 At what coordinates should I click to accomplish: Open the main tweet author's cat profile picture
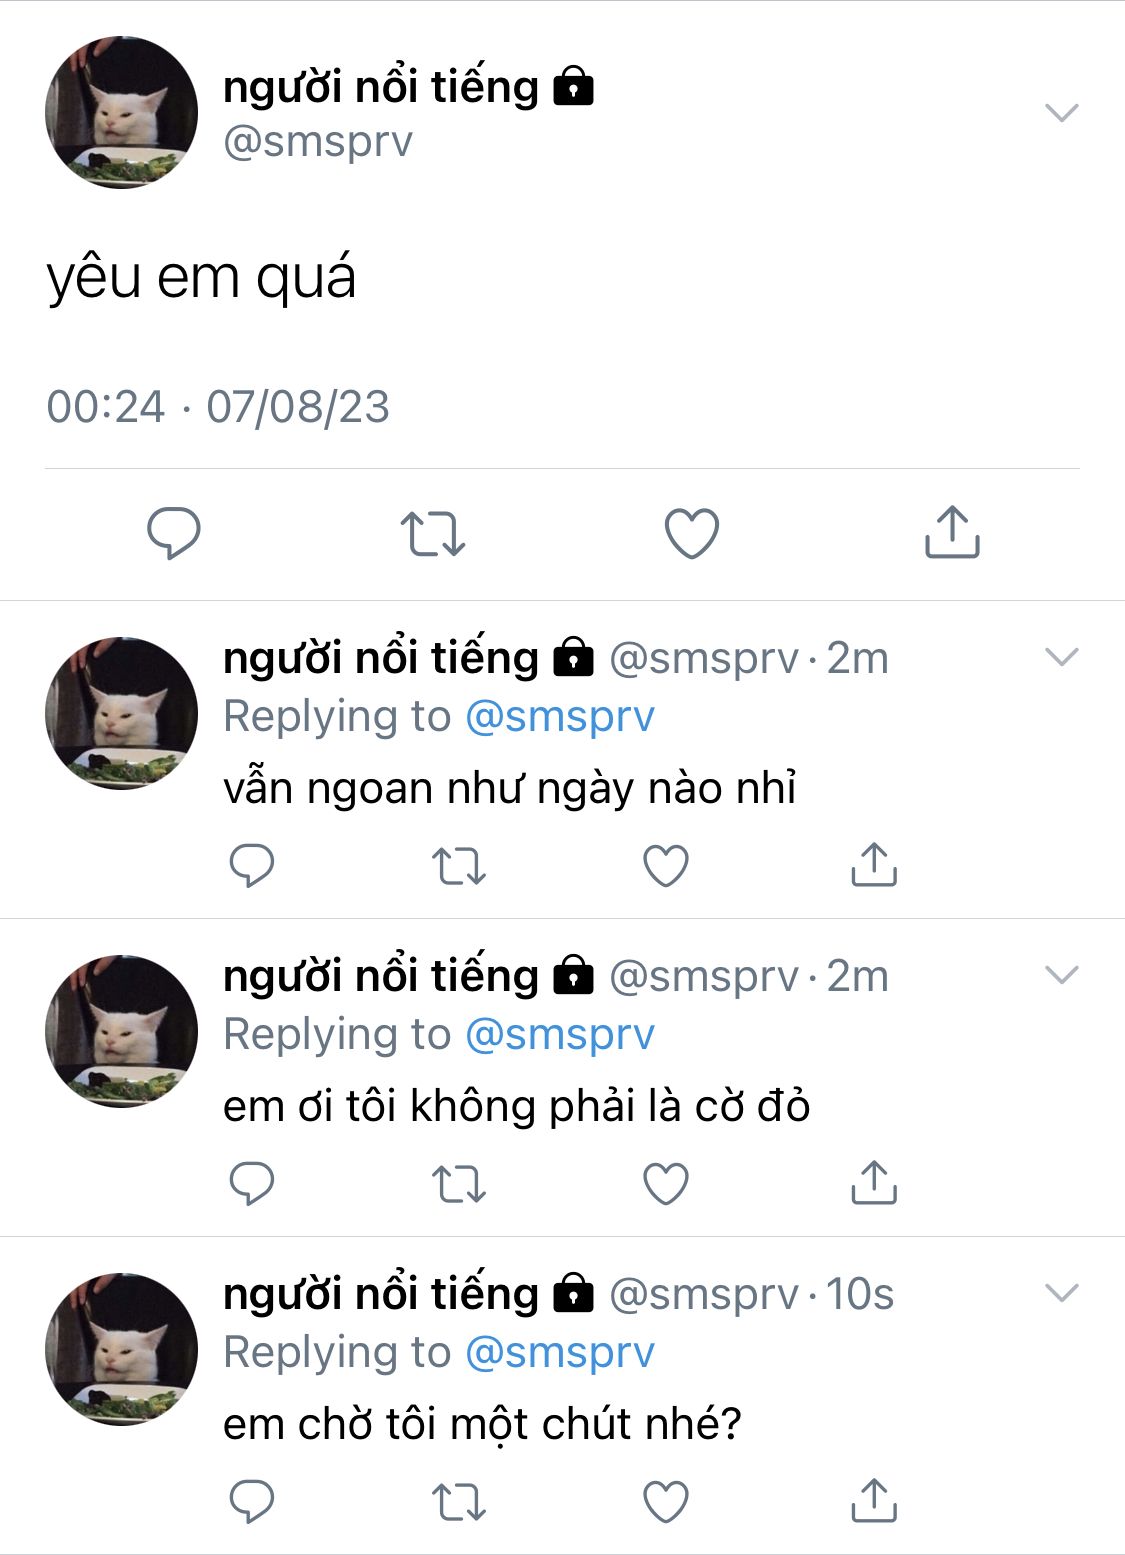[122, 112]
